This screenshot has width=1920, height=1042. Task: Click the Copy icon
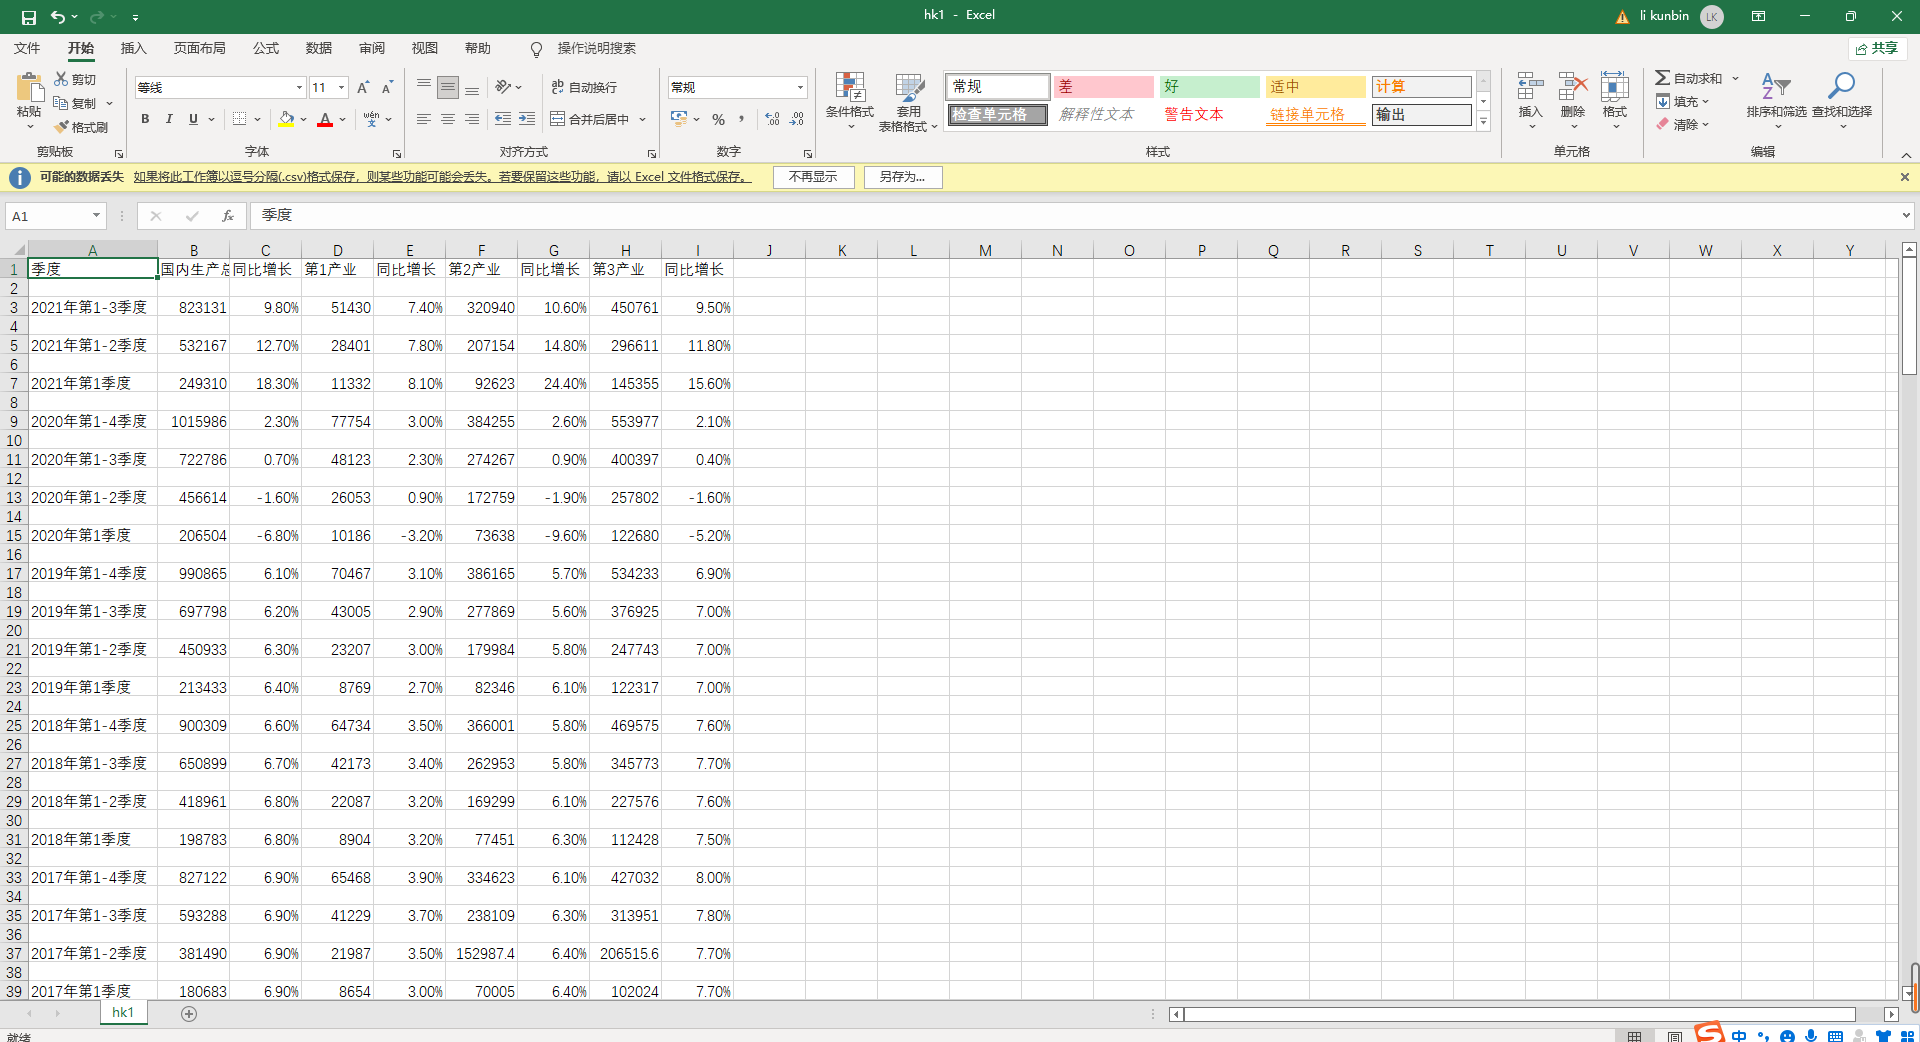(x=61, y=103)
